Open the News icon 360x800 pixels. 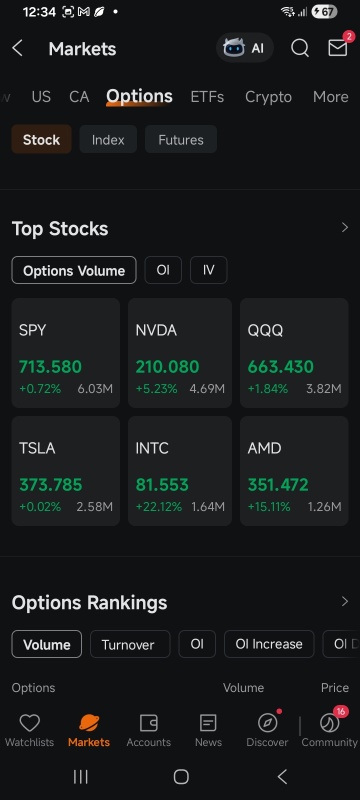208,723
